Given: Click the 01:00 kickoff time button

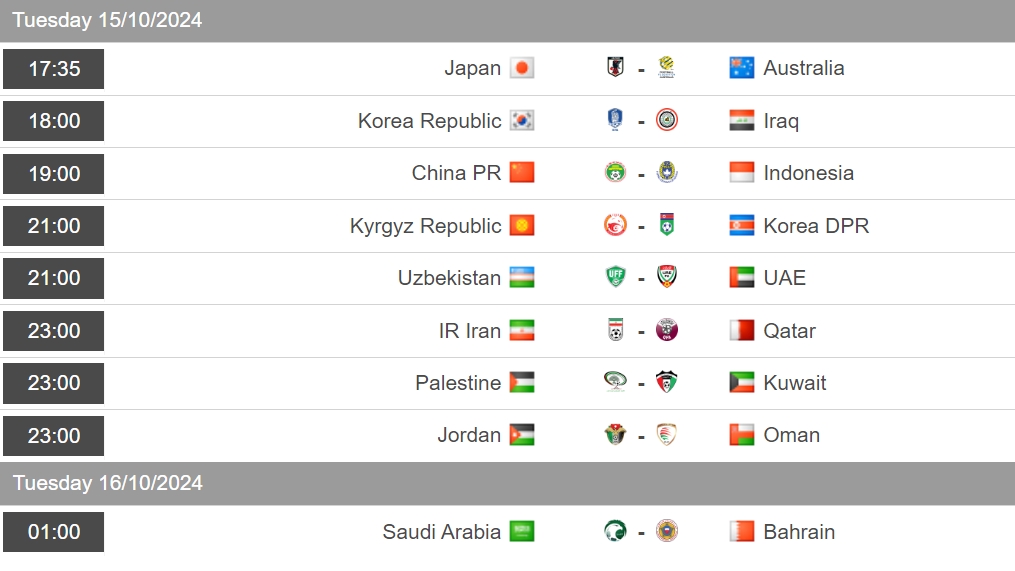Looking at the screenshot, I should 54,532.
